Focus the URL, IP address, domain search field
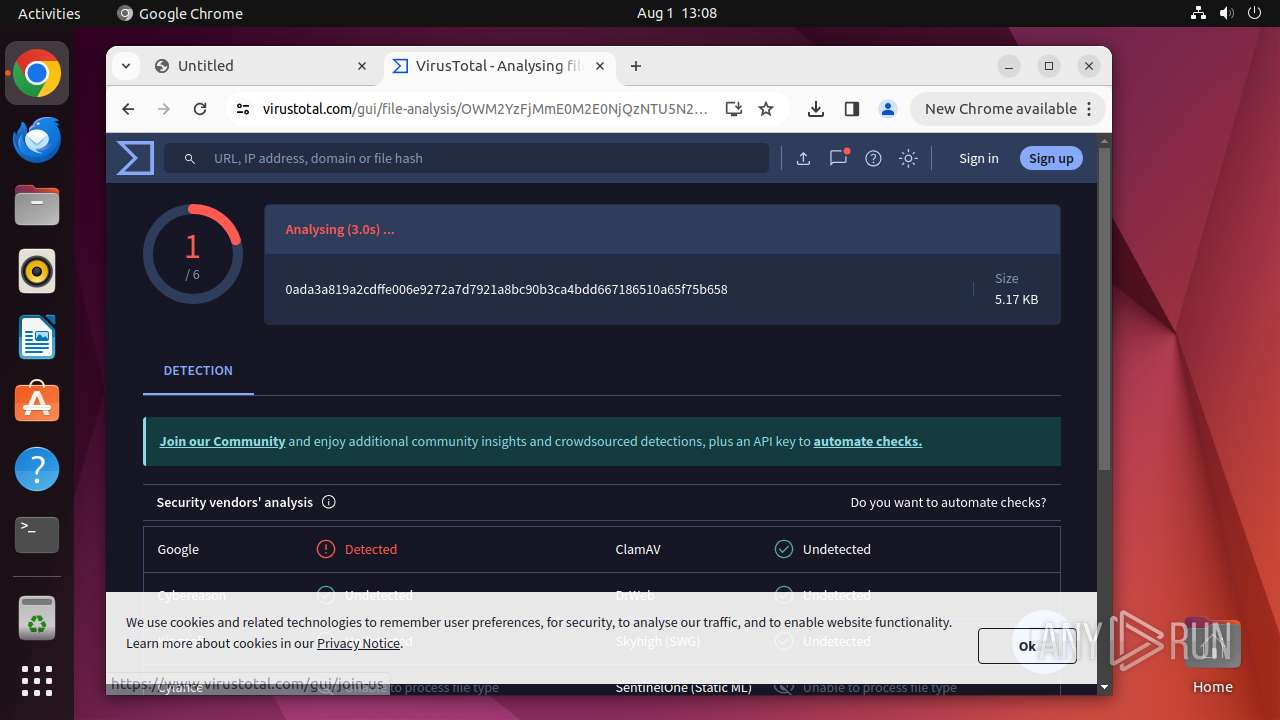 467,158
